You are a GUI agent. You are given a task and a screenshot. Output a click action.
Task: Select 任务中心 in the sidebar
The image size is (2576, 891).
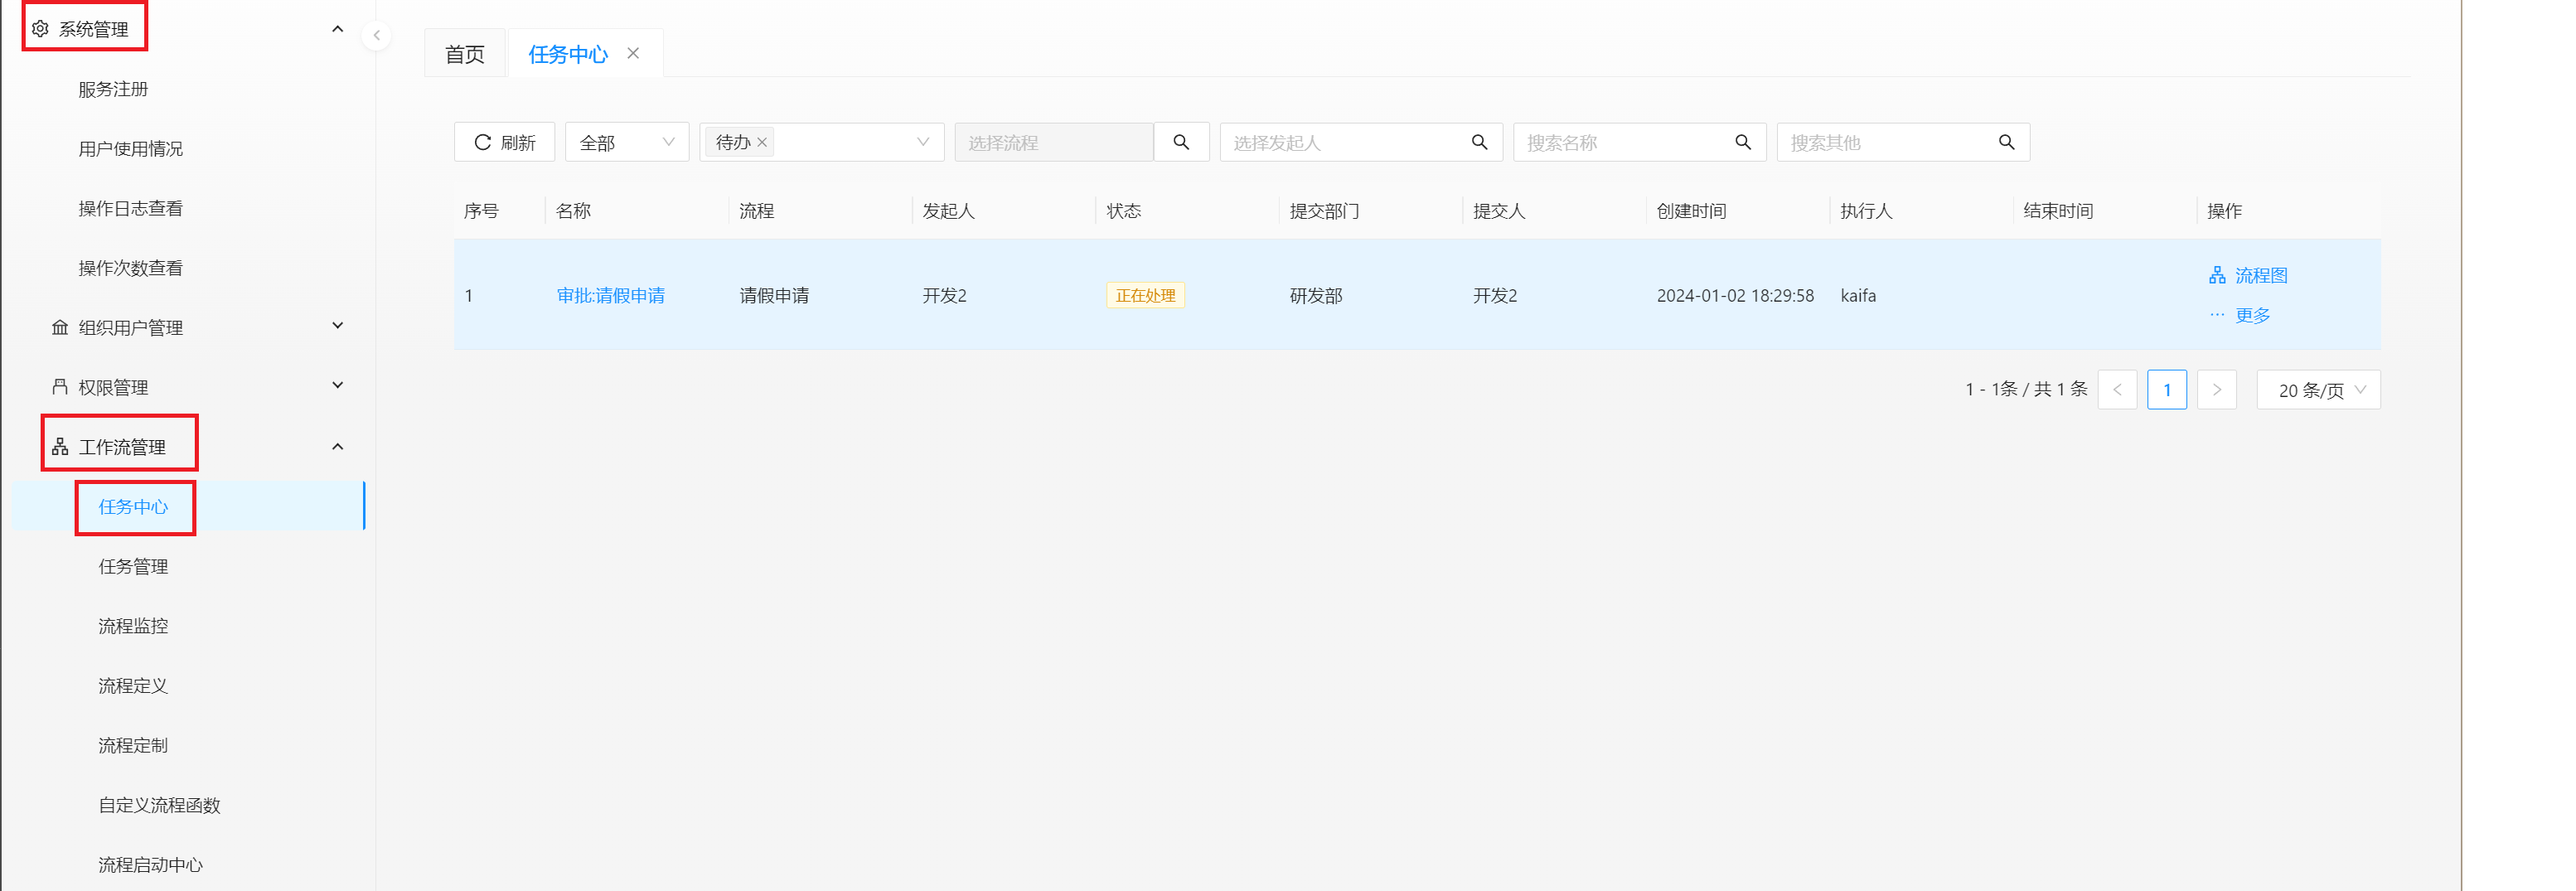coord(134,507)
